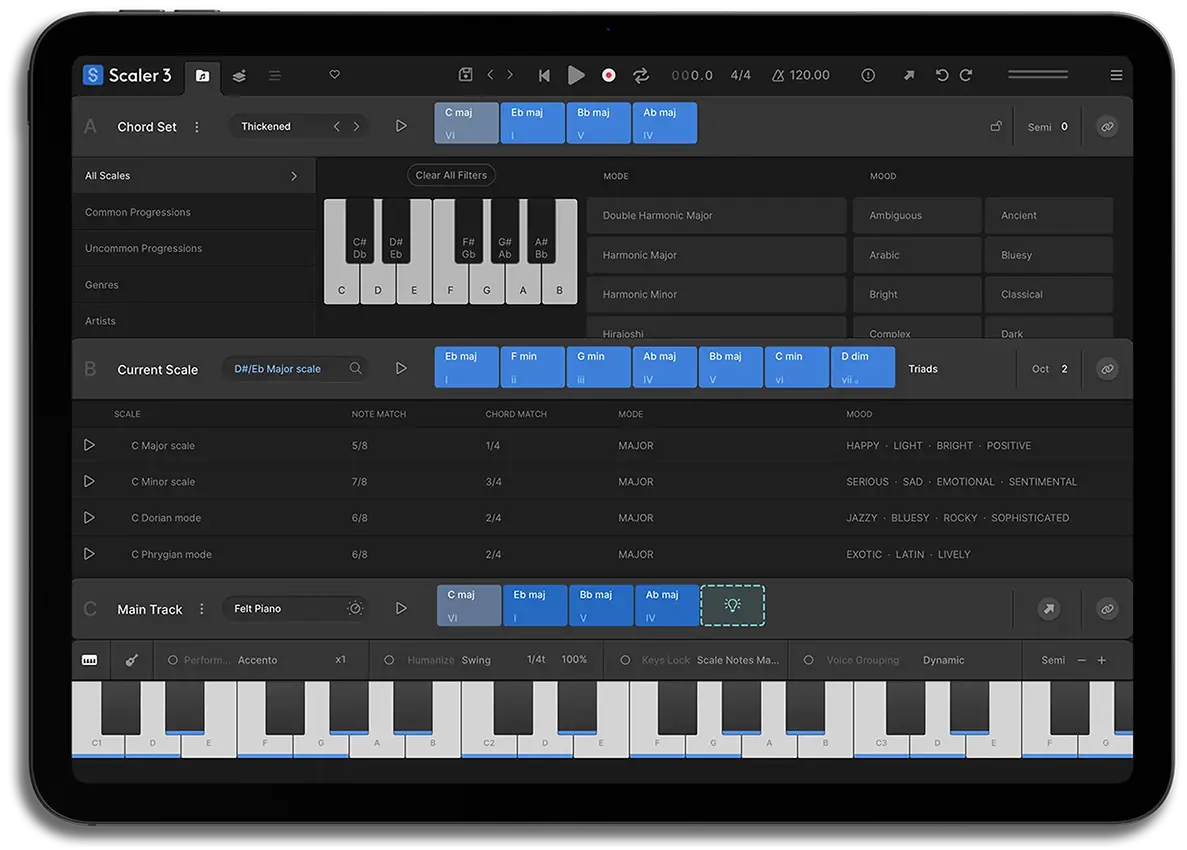
Task: Click the Clear All Filters button
Action: [451, 175]
